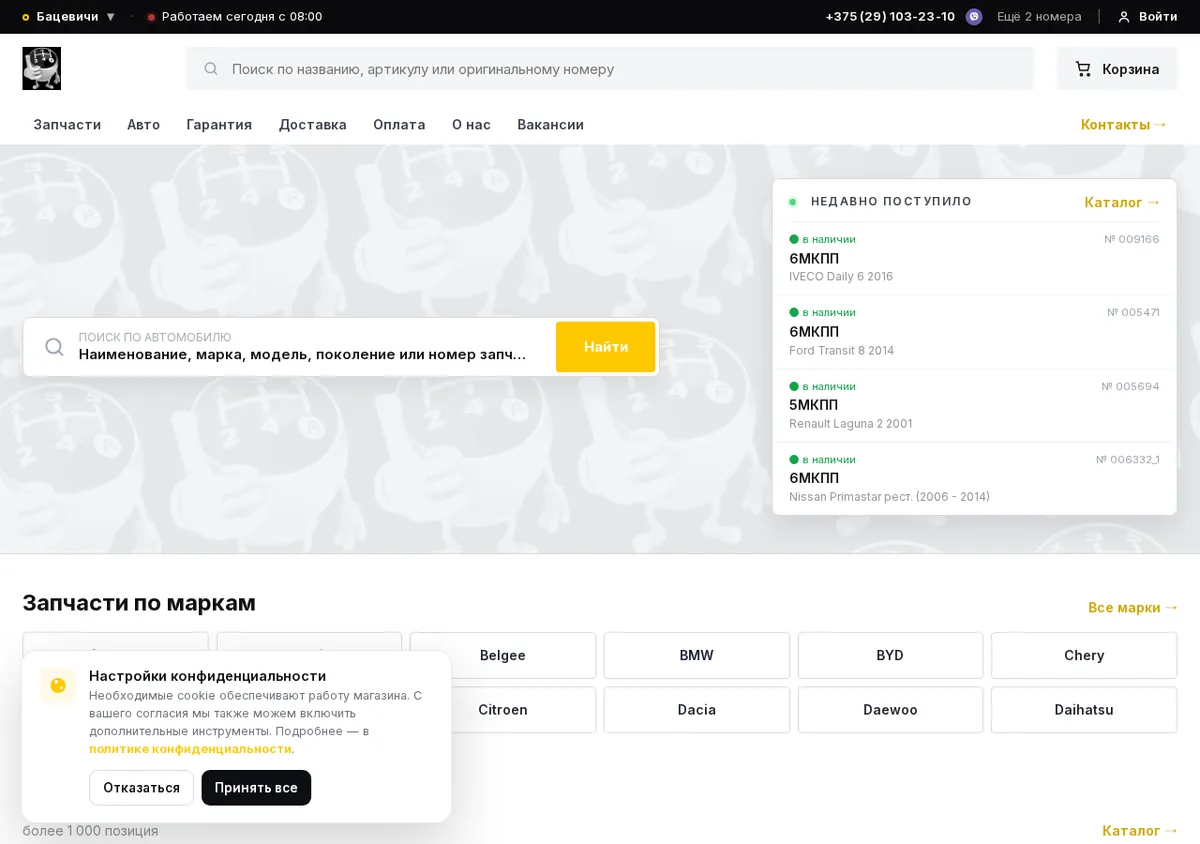Select the BMW brand tile
The height and width of the screenshot is (844, 1200).
point(697,656)
